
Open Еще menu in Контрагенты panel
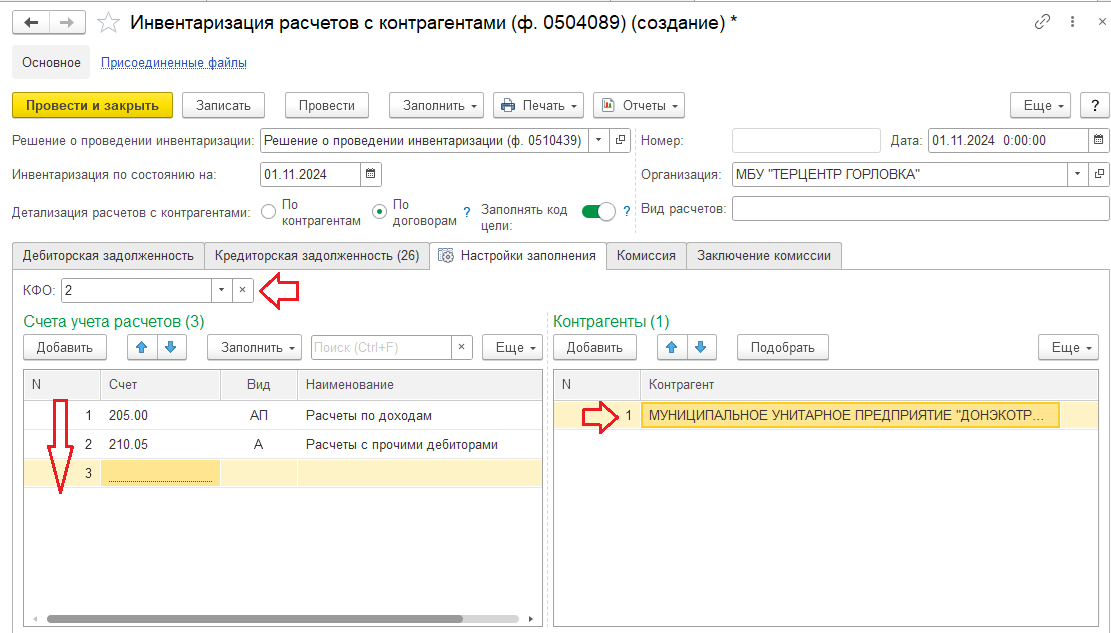click(1068, 347)
